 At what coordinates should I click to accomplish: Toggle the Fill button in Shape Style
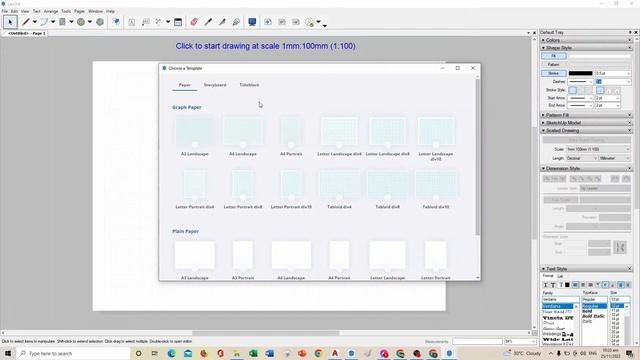point(553,56)
